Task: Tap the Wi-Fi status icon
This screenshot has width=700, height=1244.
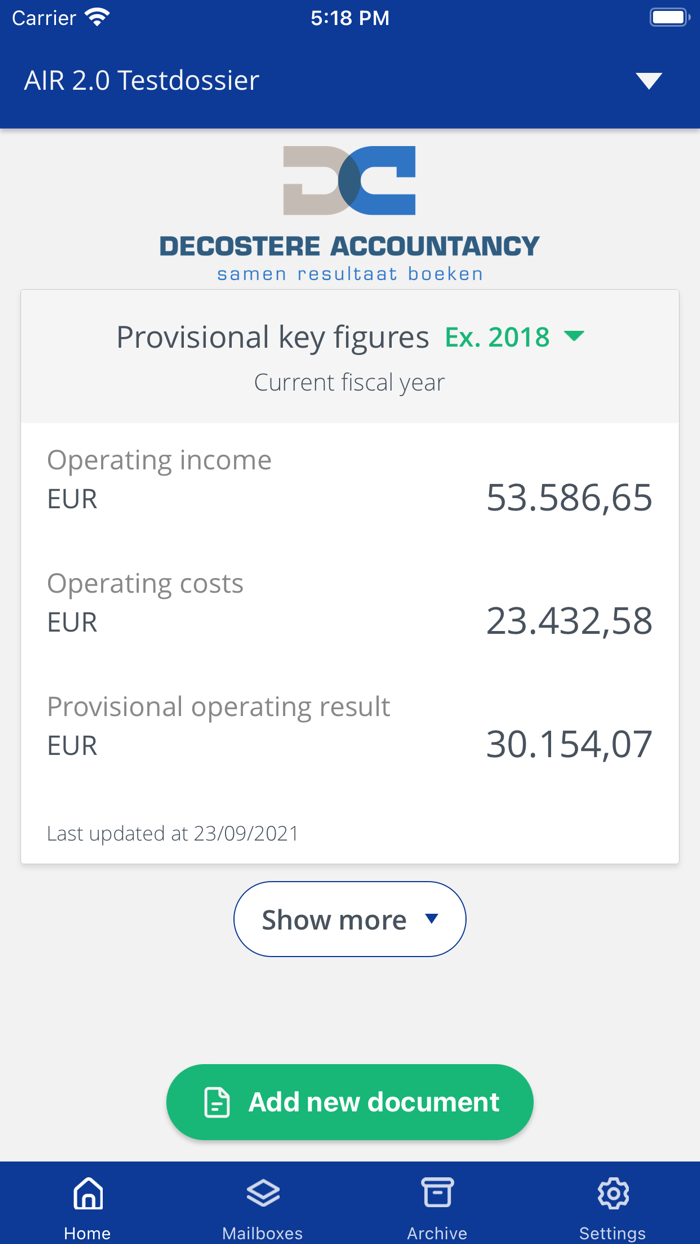Action: [97, 18]
